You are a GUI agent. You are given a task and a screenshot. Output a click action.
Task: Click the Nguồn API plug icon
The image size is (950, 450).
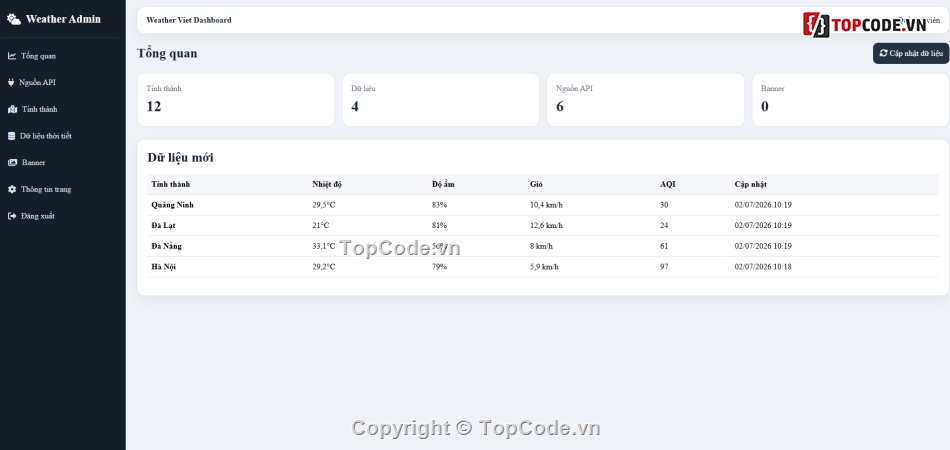click(11, 82)
